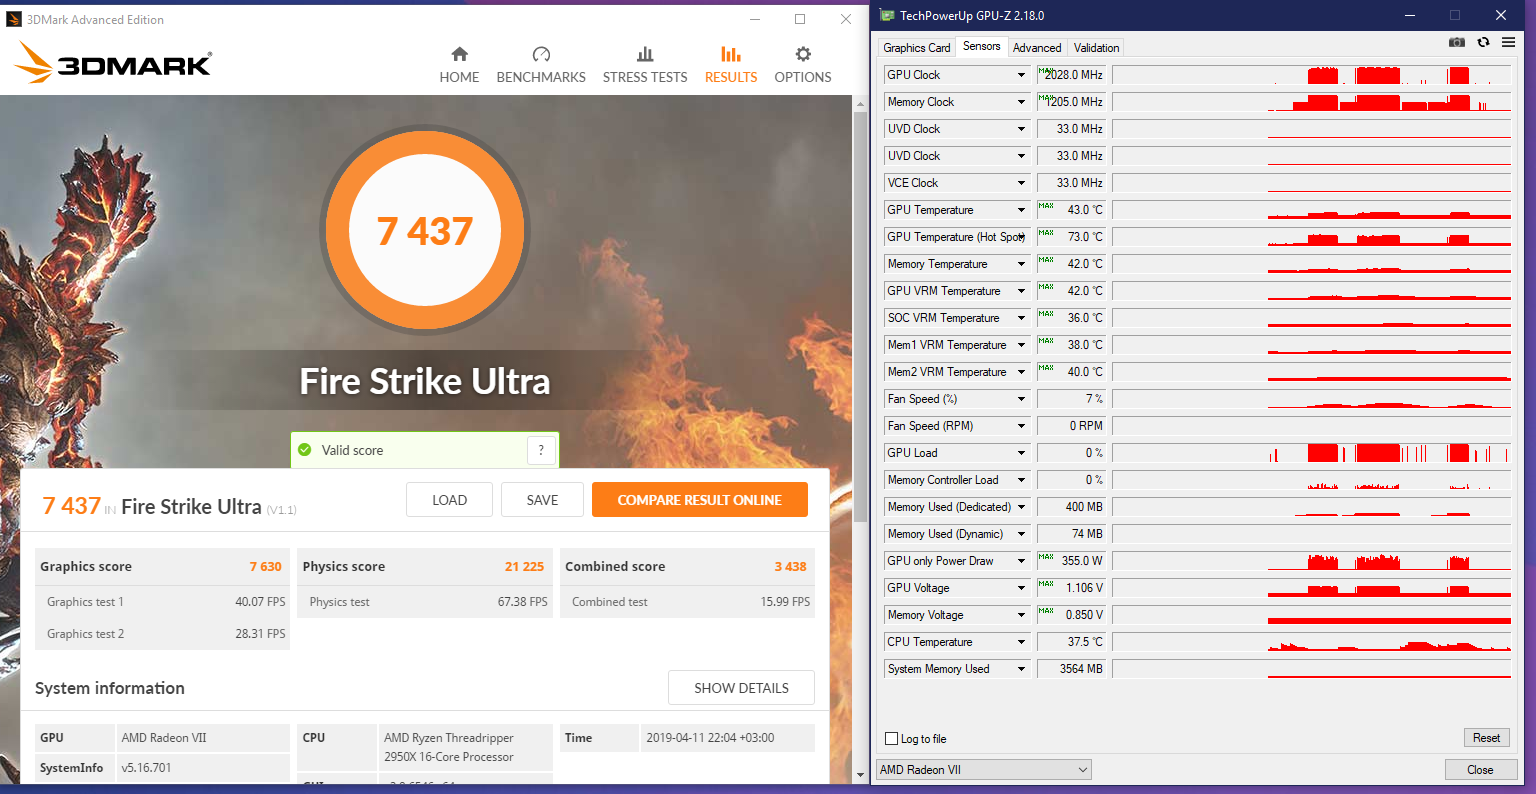
Task: Click the Graphics test 1 result 40.07 FPS
Action: (x=260, y=602)
